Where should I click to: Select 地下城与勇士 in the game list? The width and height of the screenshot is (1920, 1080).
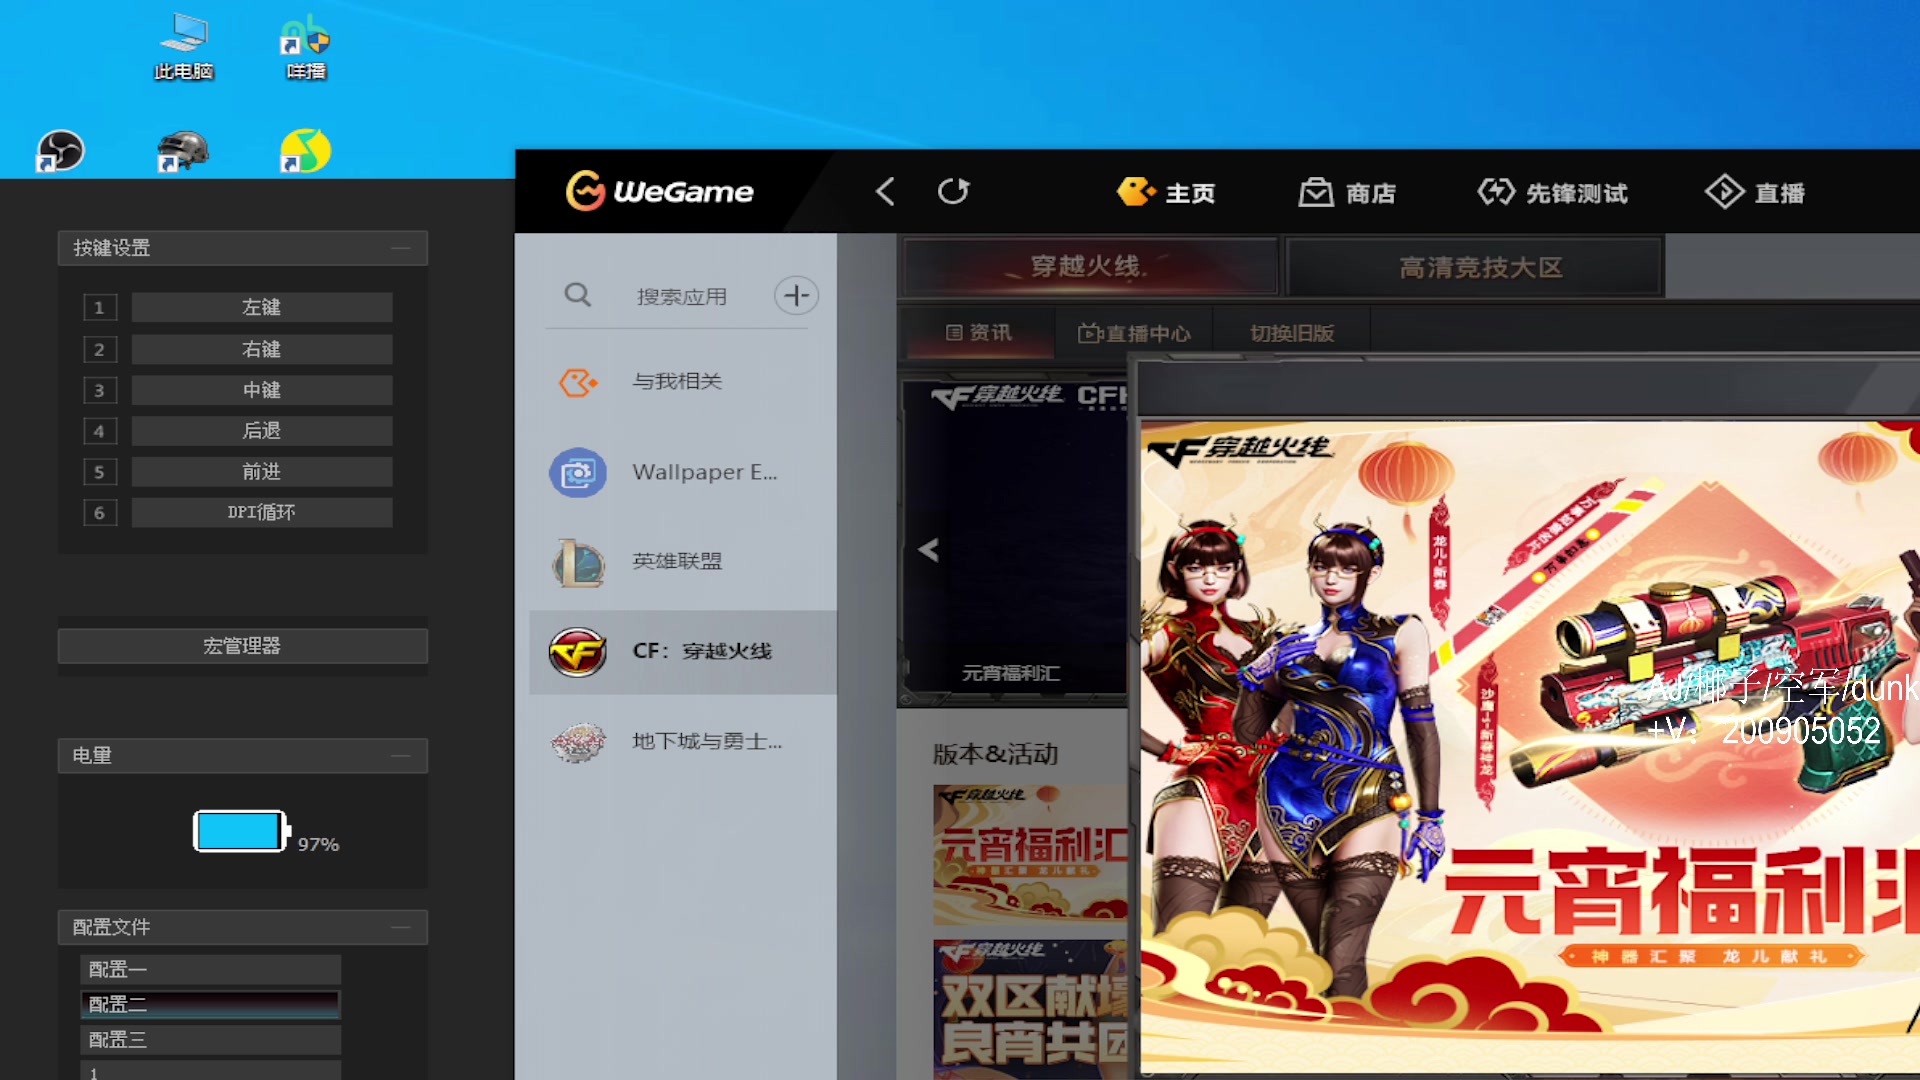click(683, 741)
